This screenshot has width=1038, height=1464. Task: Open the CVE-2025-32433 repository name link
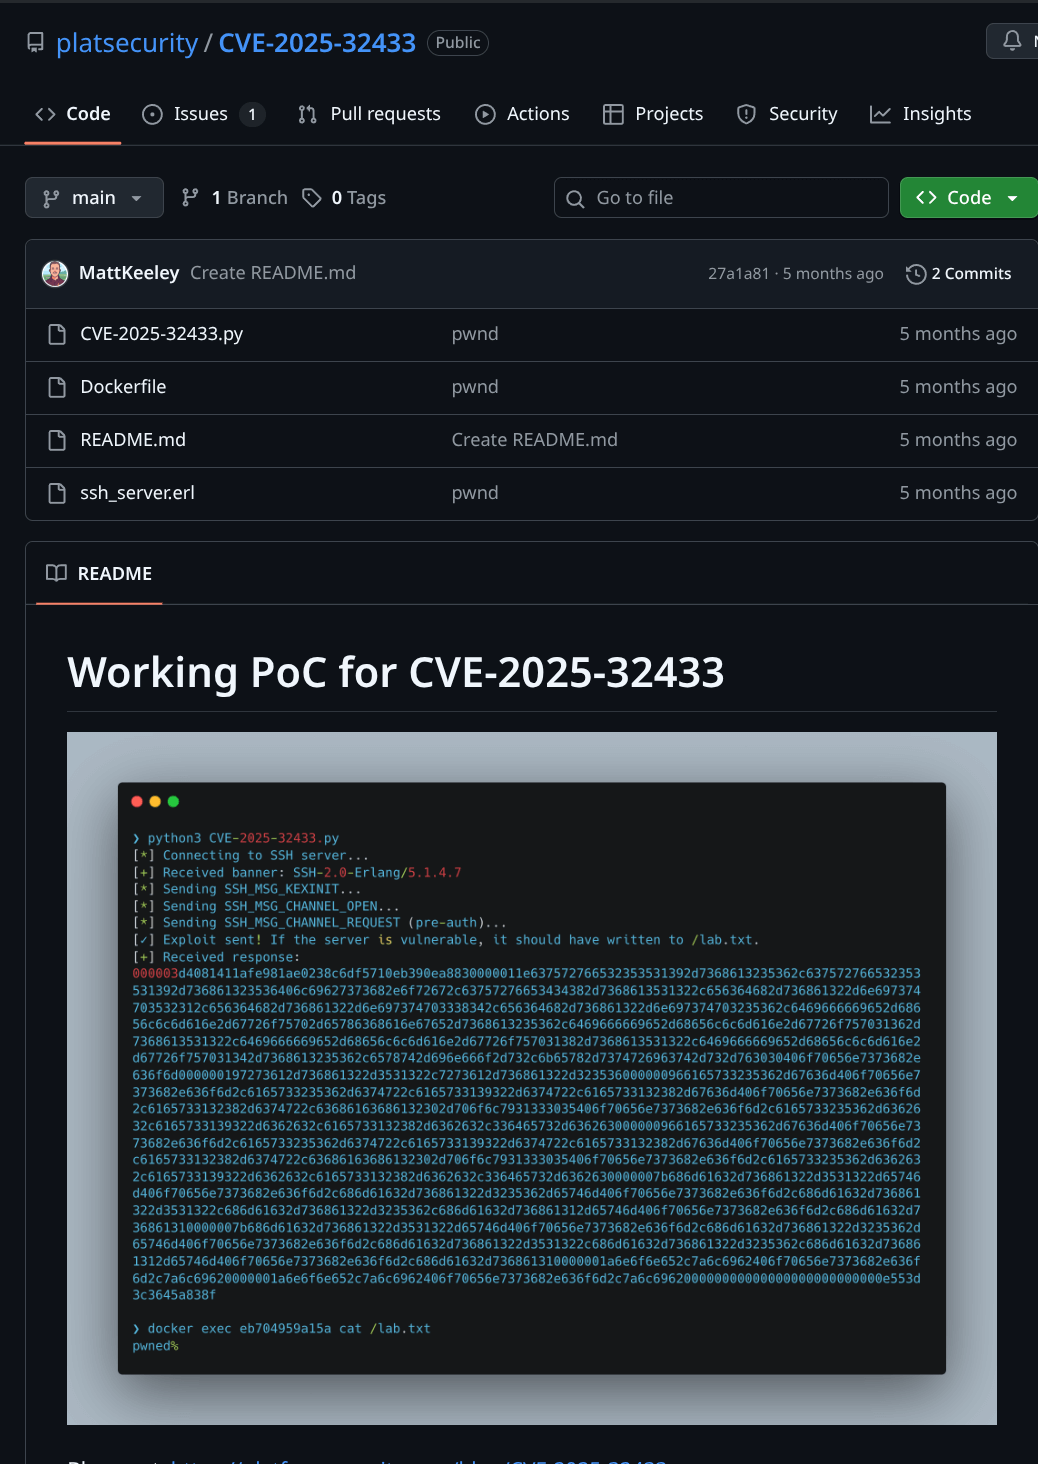click(317, 43)
